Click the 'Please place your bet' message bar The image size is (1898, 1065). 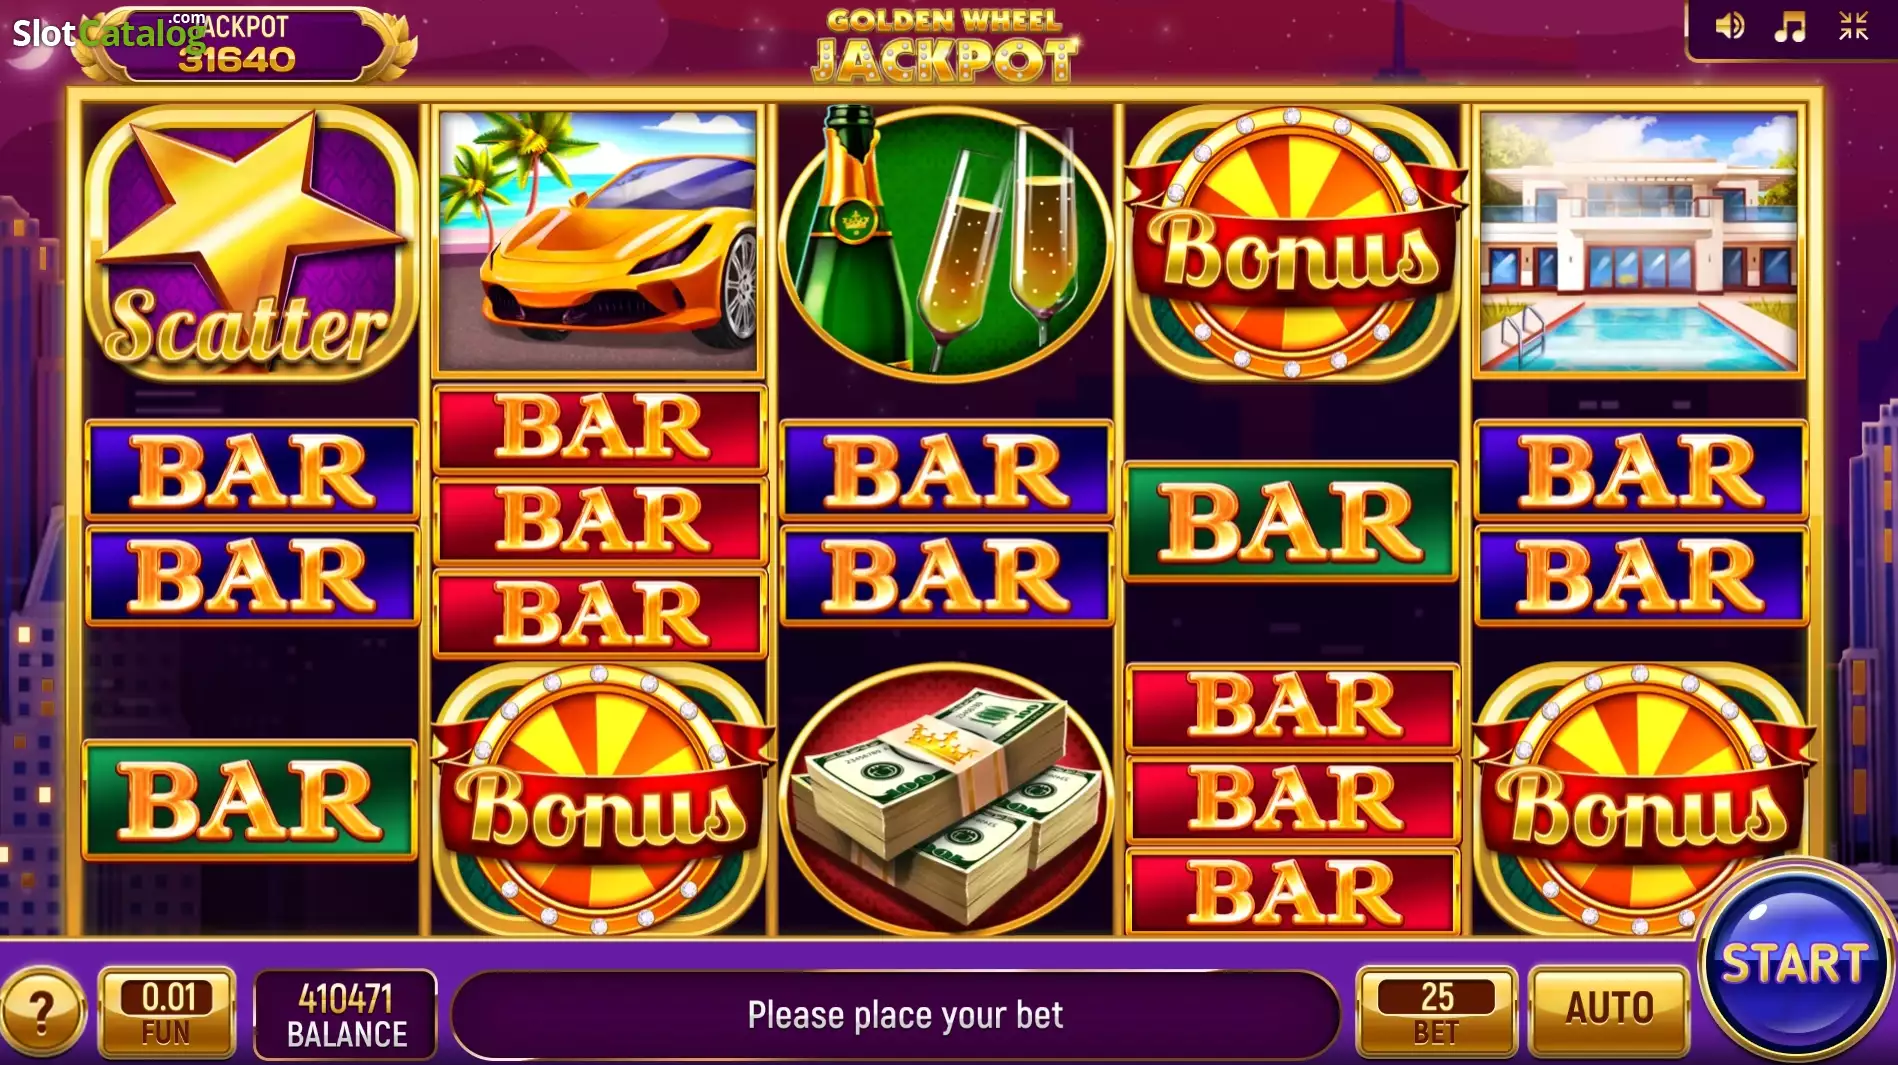(x=896, y=1014)
